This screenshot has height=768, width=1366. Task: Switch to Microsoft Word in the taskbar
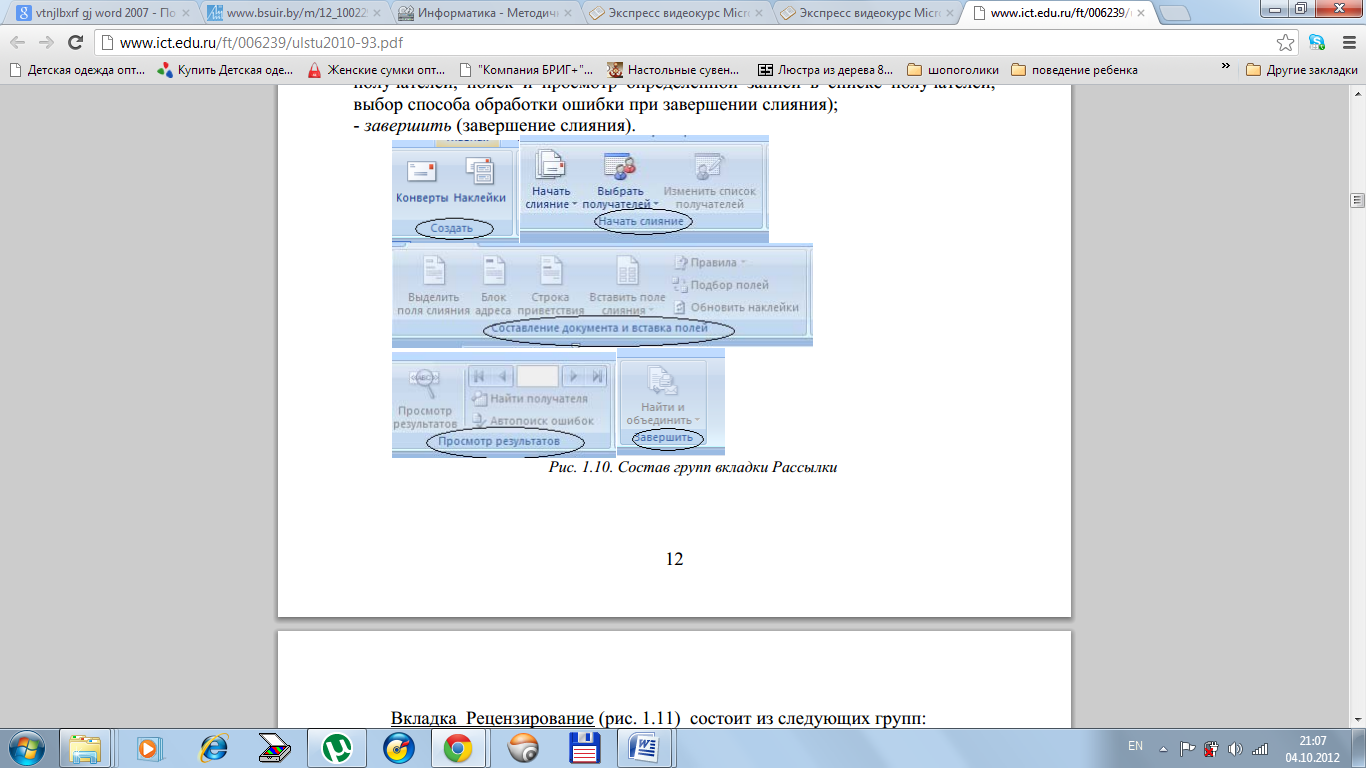point(643,747)
